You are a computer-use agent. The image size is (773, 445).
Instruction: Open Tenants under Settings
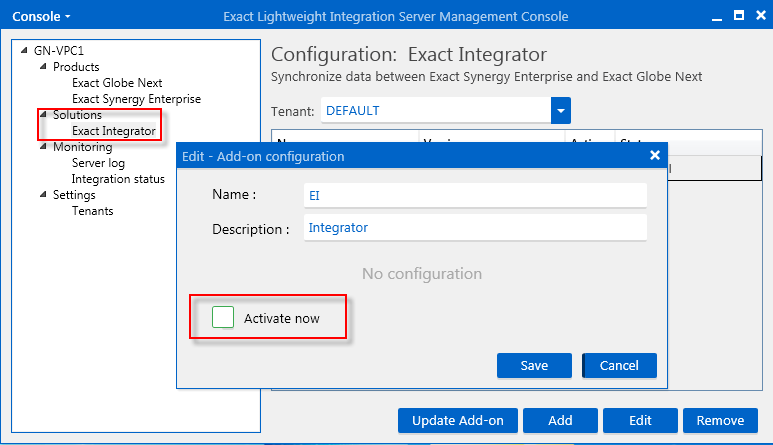(x=93, y=211)
